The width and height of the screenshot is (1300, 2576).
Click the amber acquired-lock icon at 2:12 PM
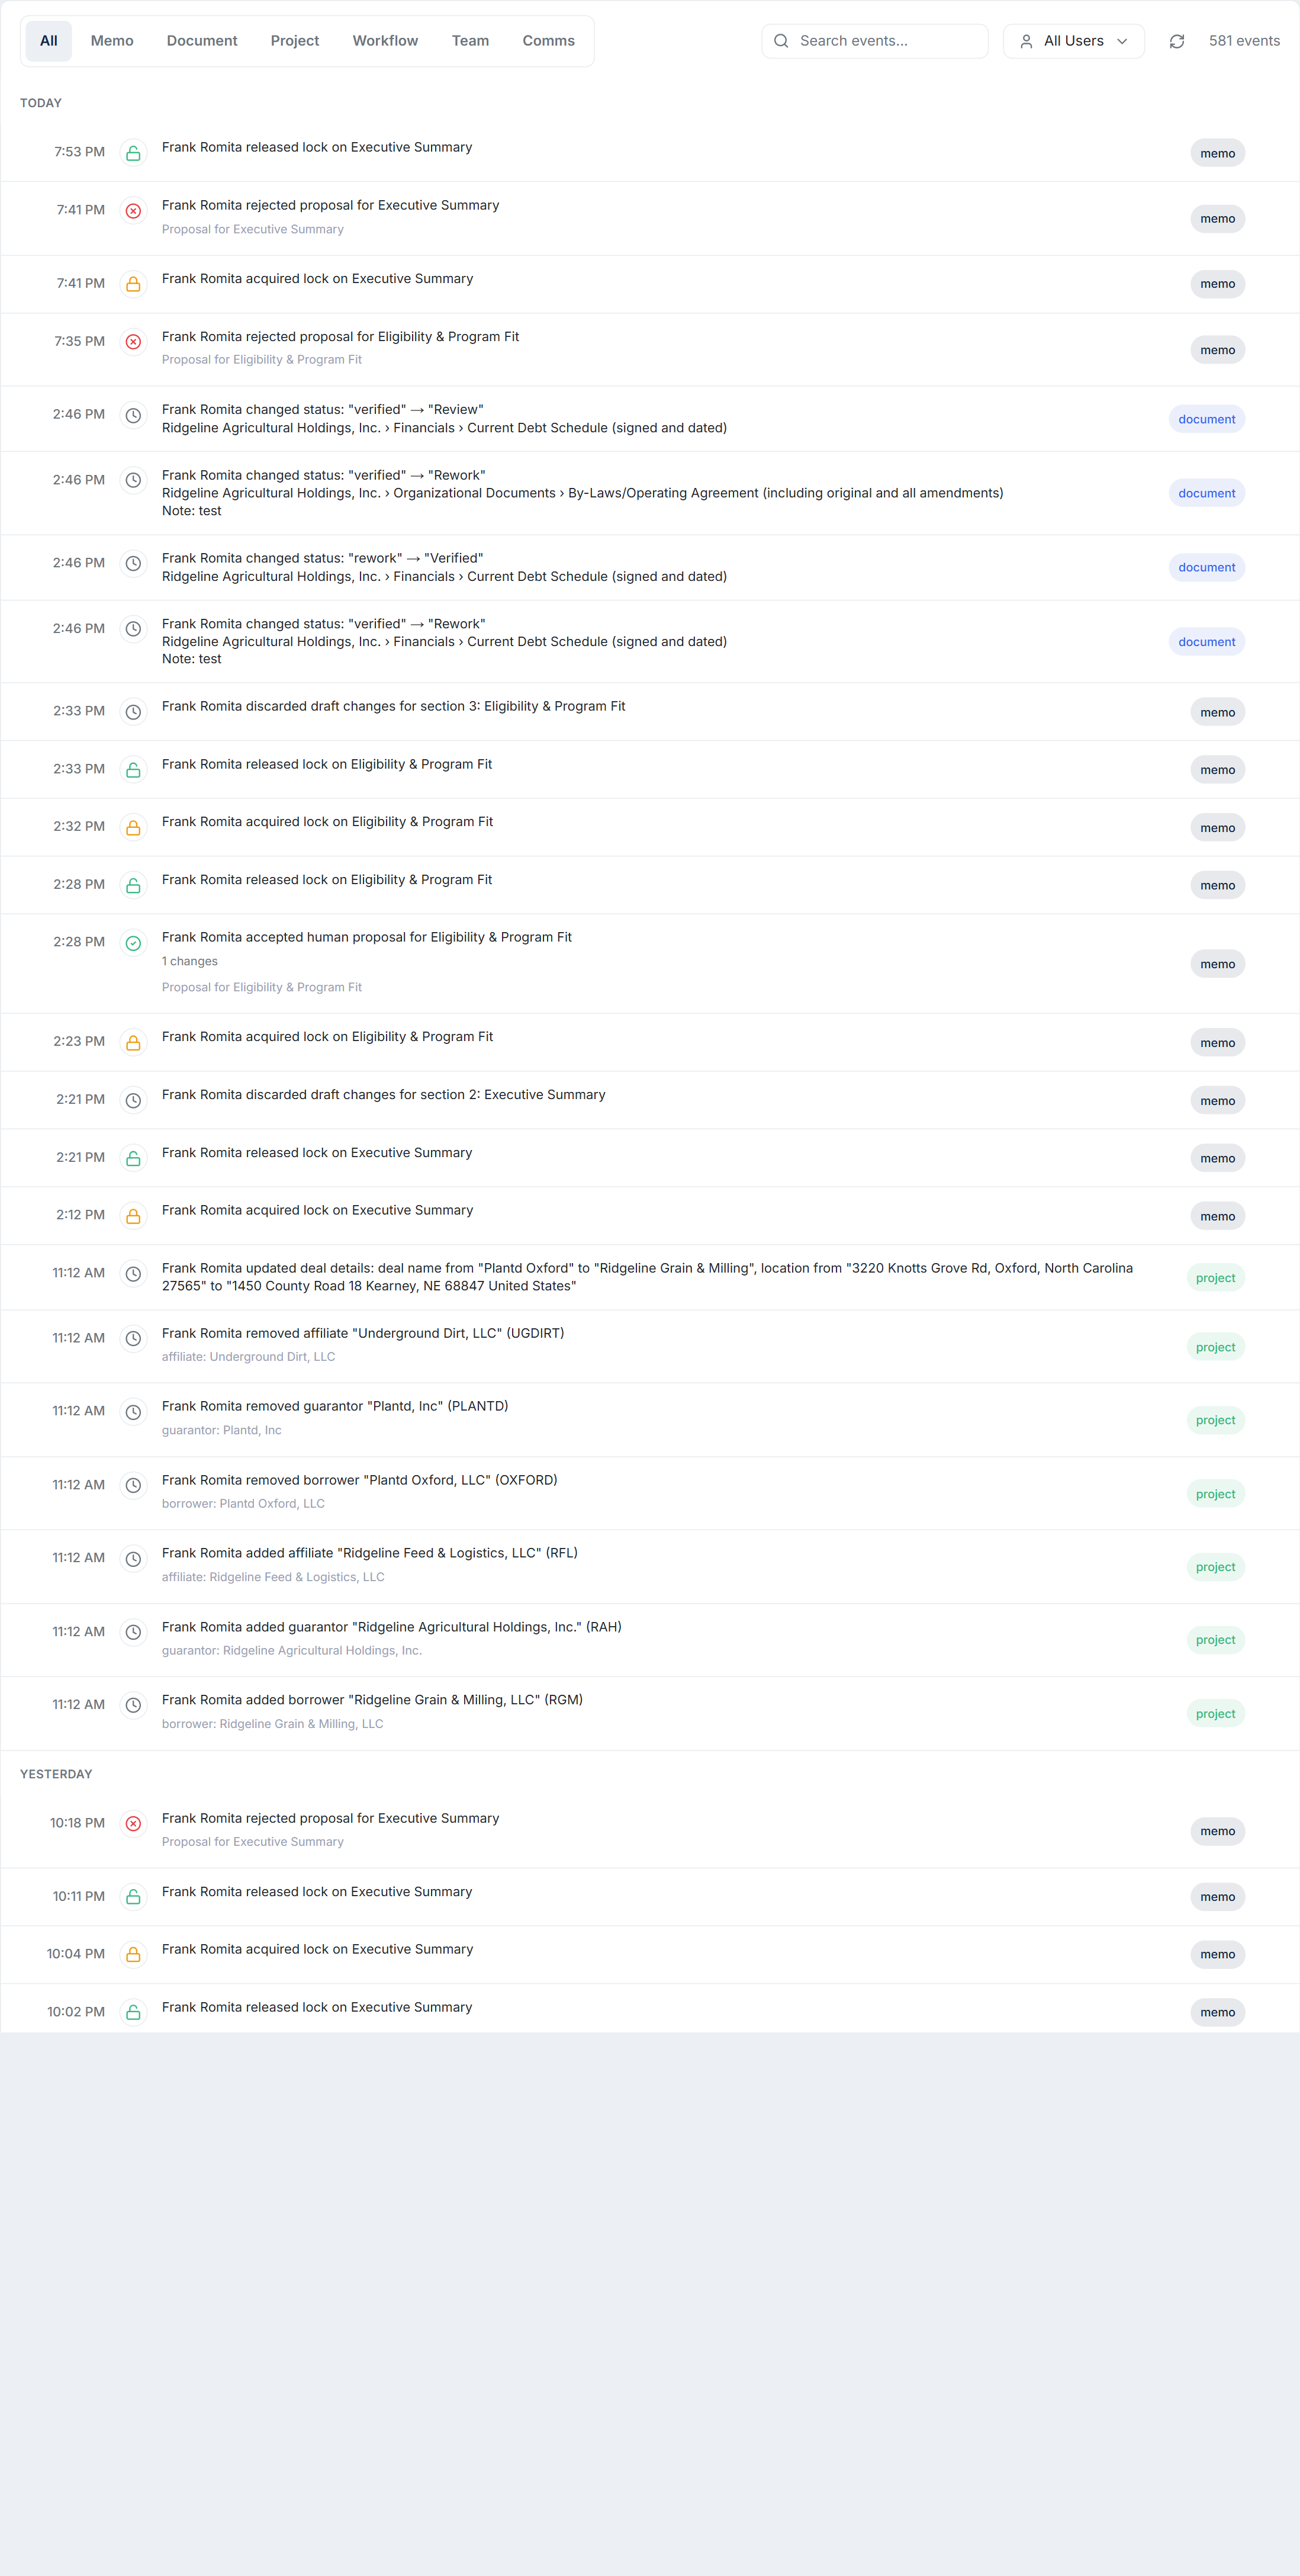[133, 1215]
